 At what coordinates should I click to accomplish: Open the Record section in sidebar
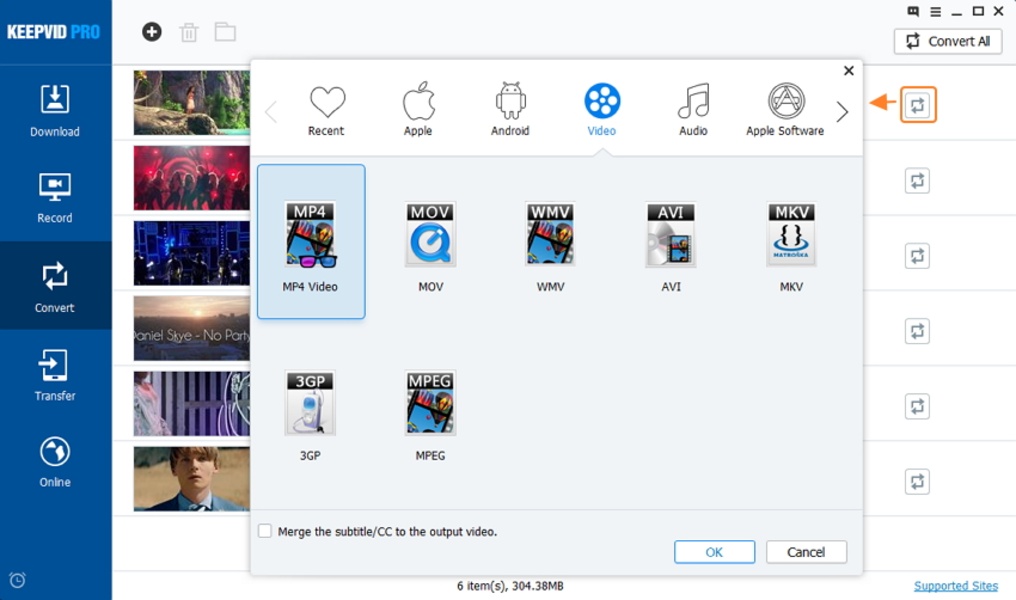point(55,198)
